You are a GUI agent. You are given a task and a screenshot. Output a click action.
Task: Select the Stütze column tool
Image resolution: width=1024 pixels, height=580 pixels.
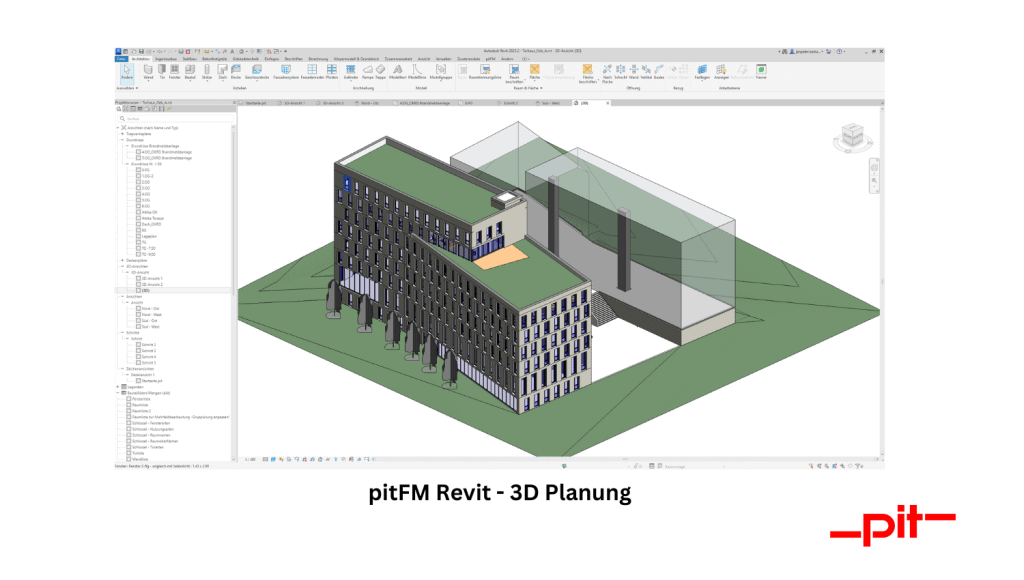click(x=207, y=72)
